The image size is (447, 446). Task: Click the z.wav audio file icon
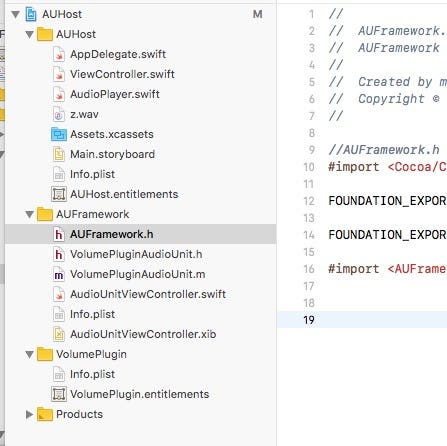59,114
